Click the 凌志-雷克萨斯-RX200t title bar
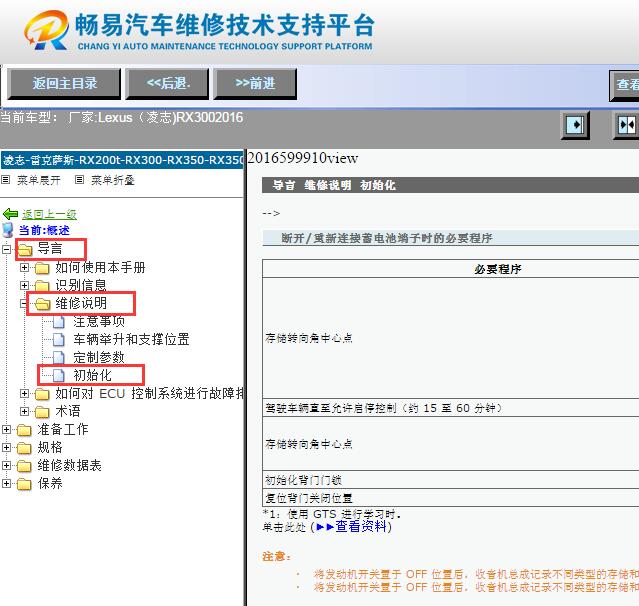Viewport: 639px width, 606px height. pos(122,160)
